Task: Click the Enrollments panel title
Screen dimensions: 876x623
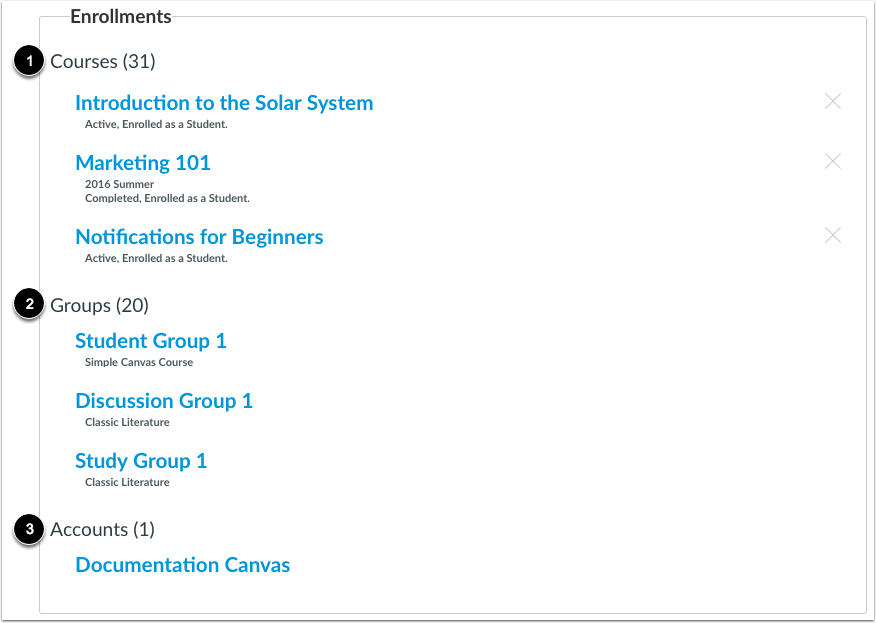Action: pyautogui.click(x=121, y=16)
